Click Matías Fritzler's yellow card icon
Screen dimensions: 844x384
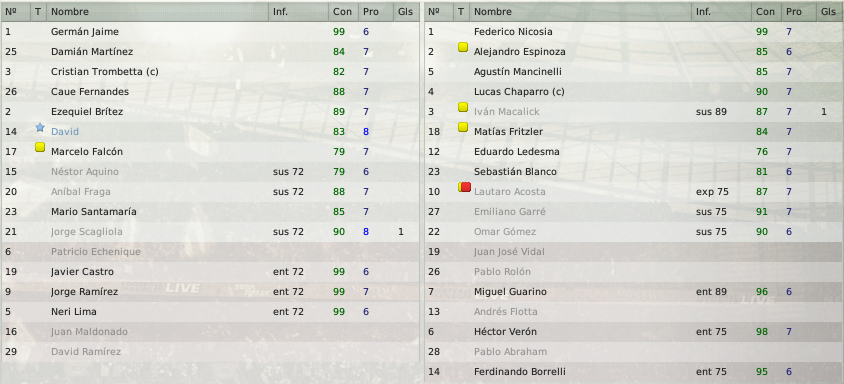pos(462,127)
